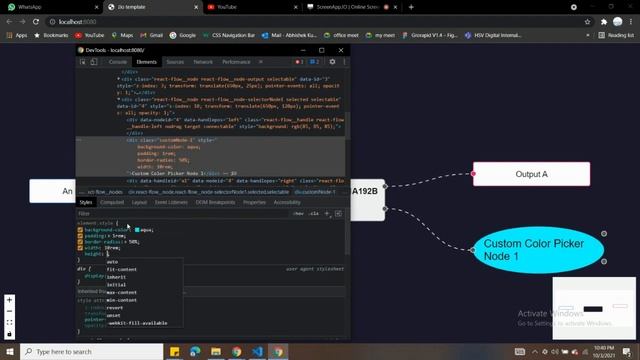Open a new browser tab

click(x=411, y=7)
